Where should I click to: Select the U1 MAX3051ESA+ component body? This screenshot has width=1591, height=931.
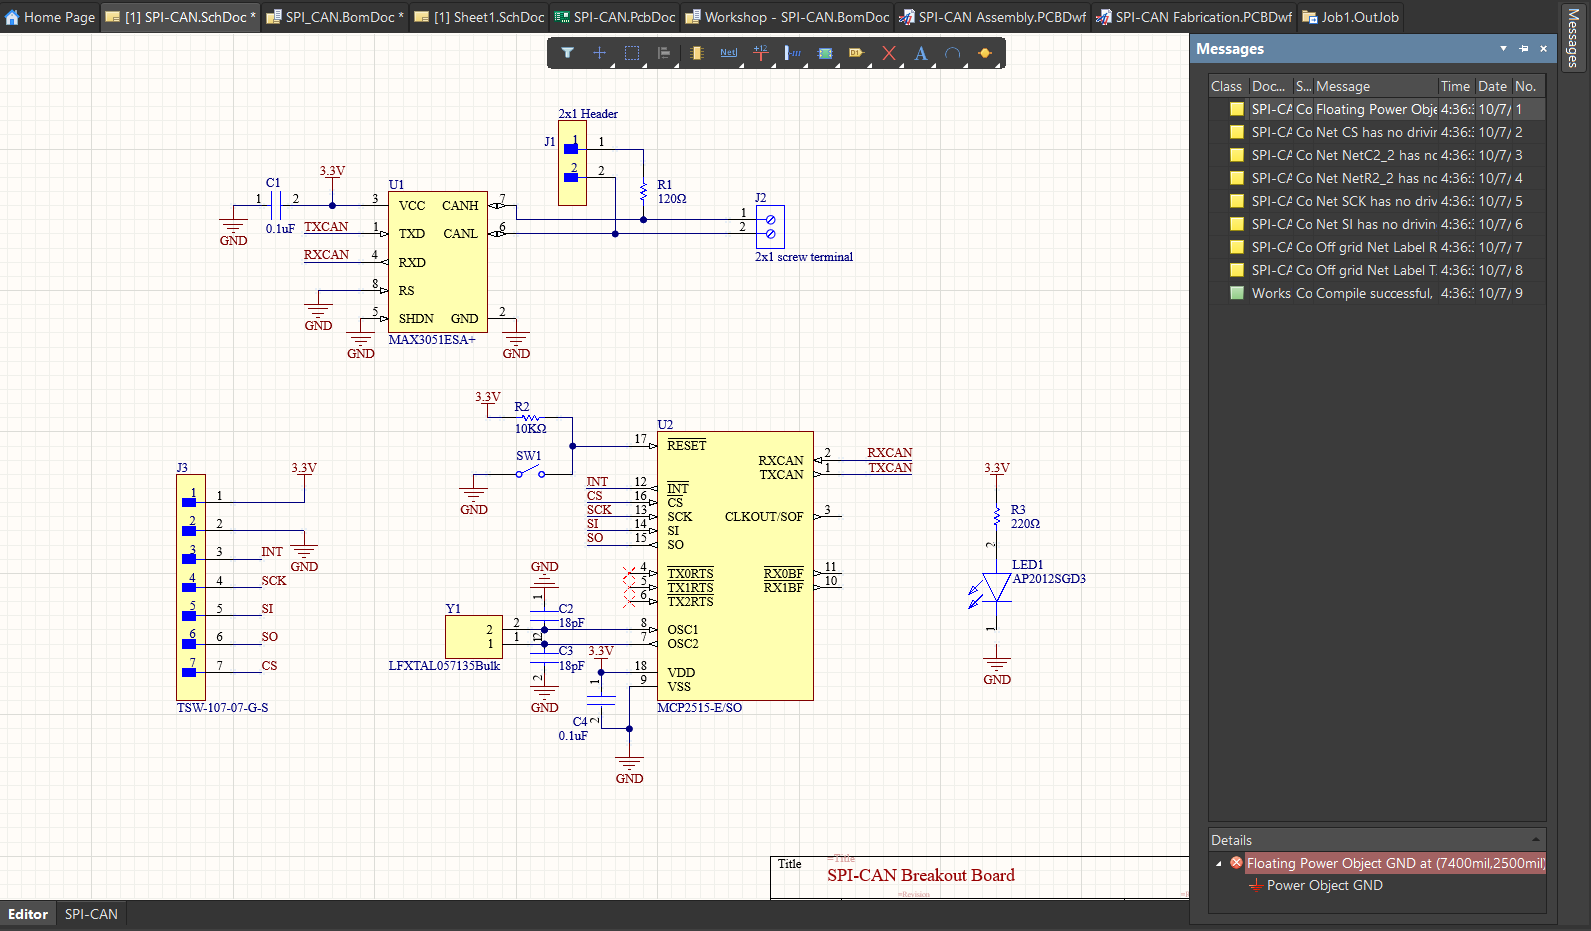coord(438,262)
